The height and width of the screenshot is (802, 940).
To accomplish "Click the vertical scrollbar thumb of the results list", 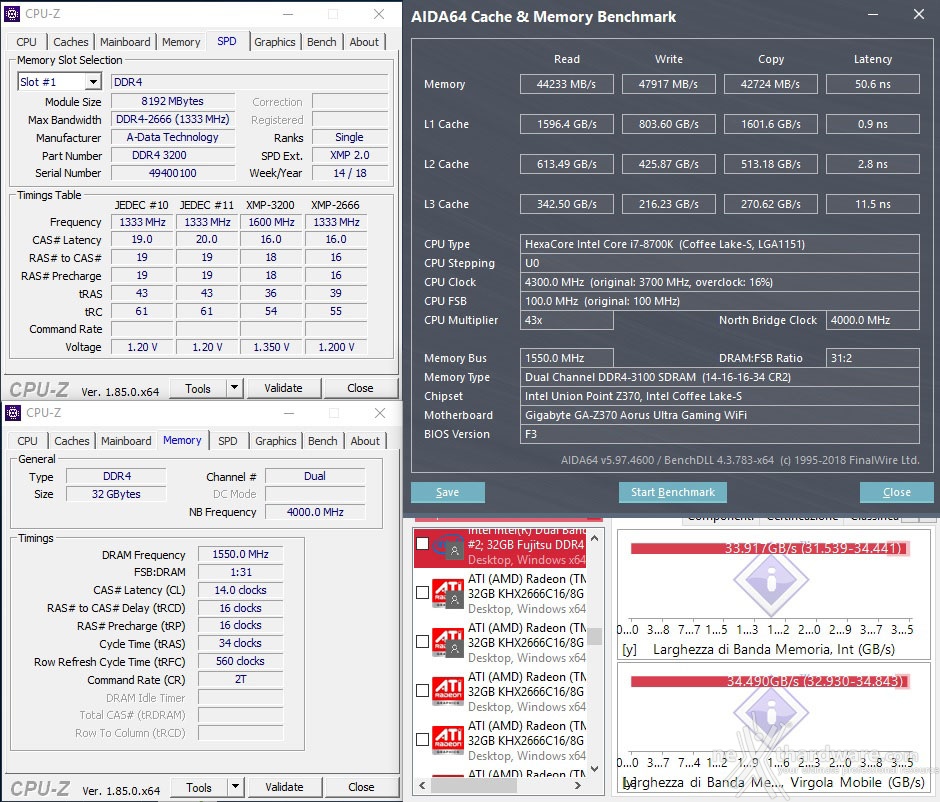I will (x=594, y=636).
